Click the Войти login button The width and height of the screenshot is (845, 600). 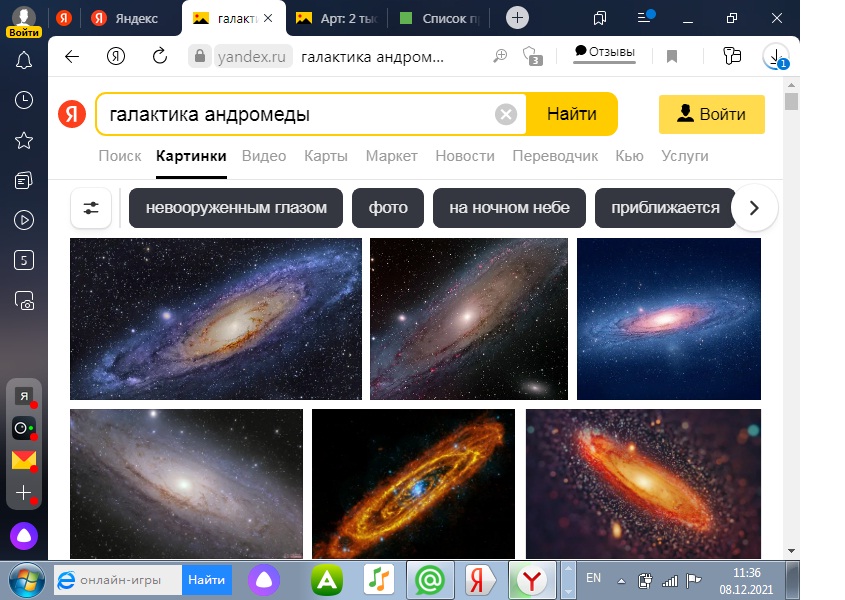711,114
